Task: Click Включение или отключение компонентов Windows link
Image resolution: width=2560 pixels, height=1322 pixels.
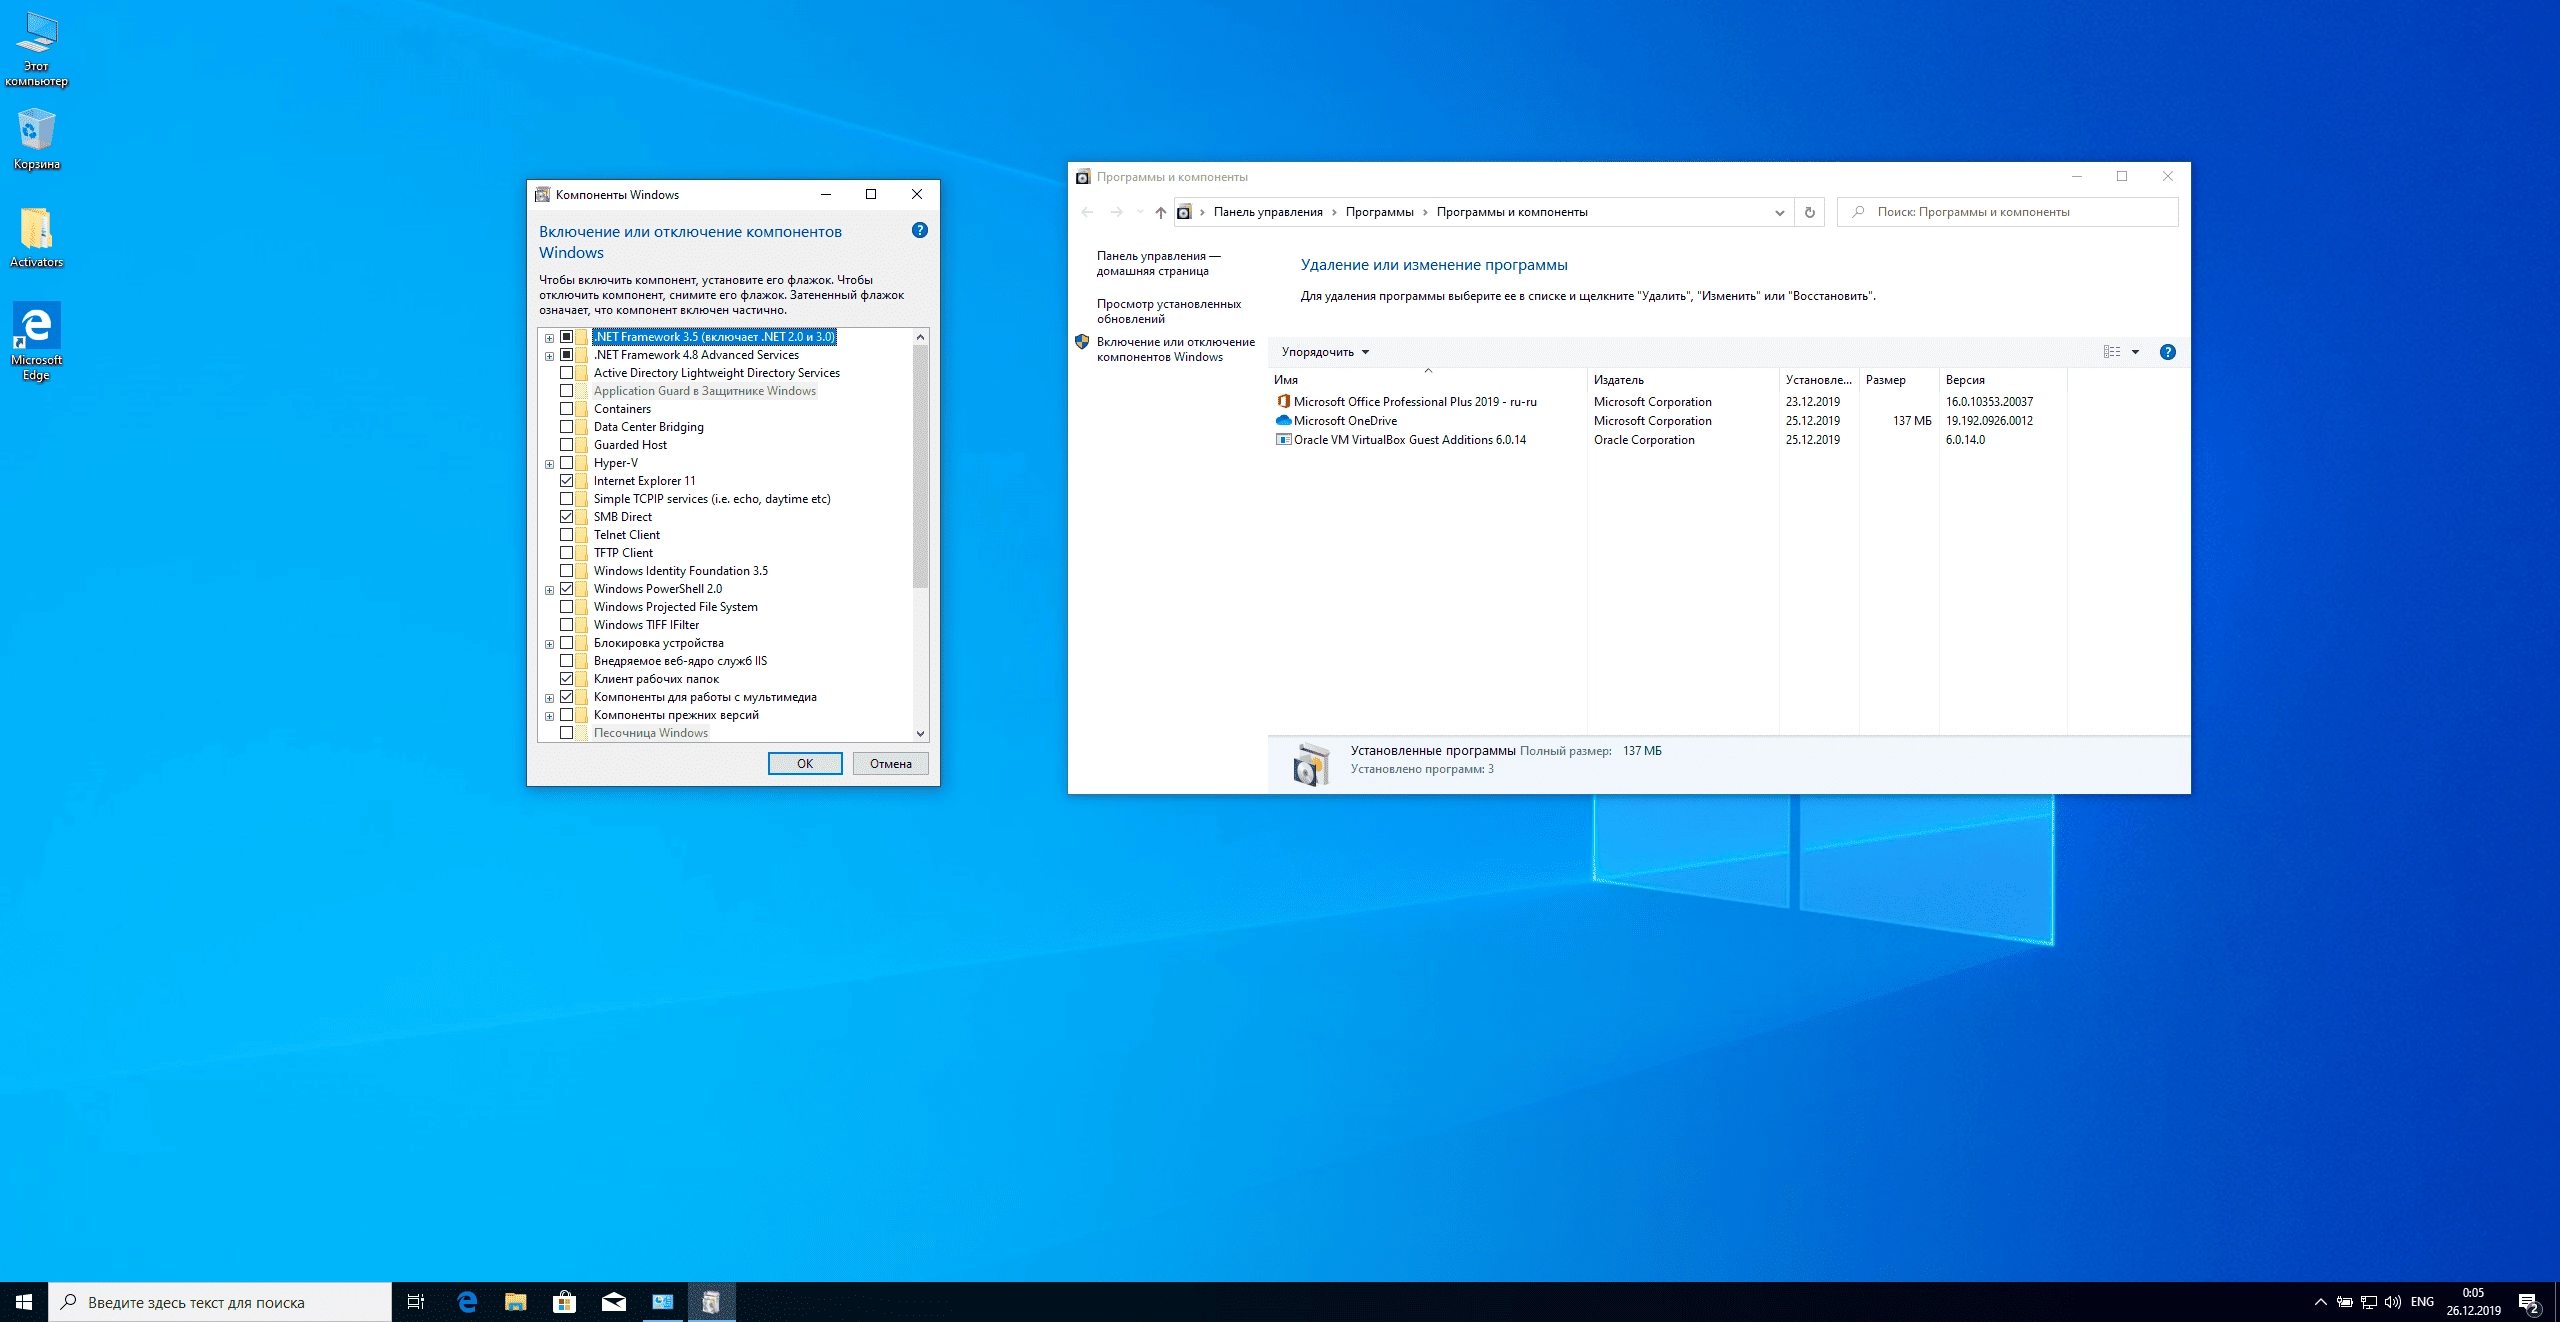Action: [1175, 349]
